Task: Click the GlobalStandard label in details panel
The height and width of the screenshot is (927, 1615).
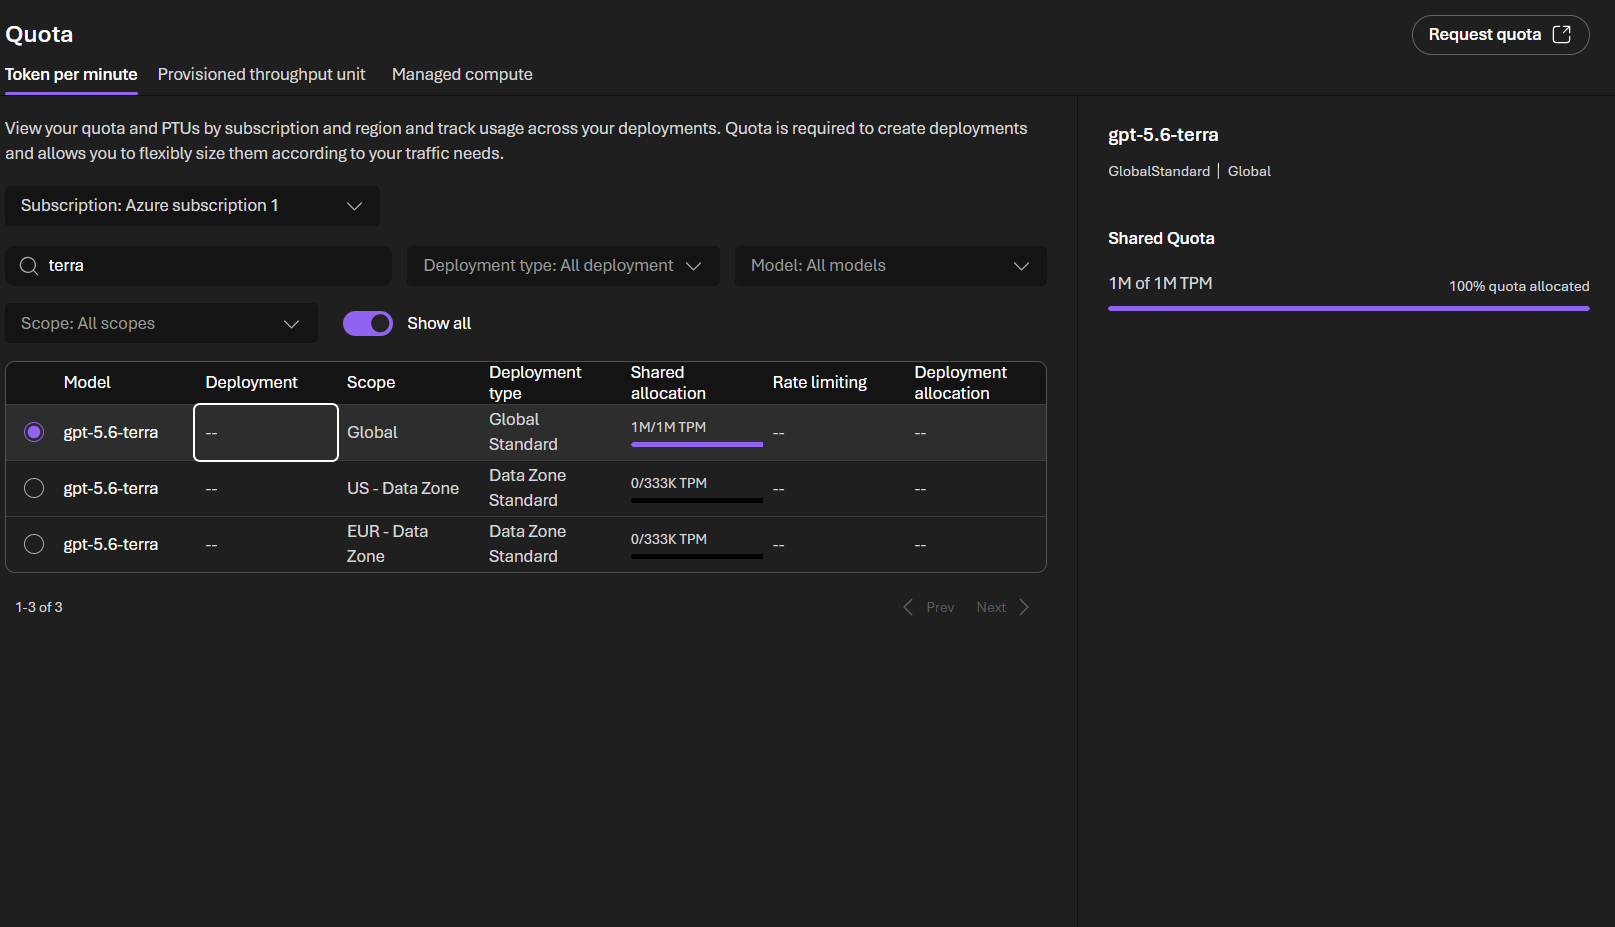Action: [x=1159, y=171]
